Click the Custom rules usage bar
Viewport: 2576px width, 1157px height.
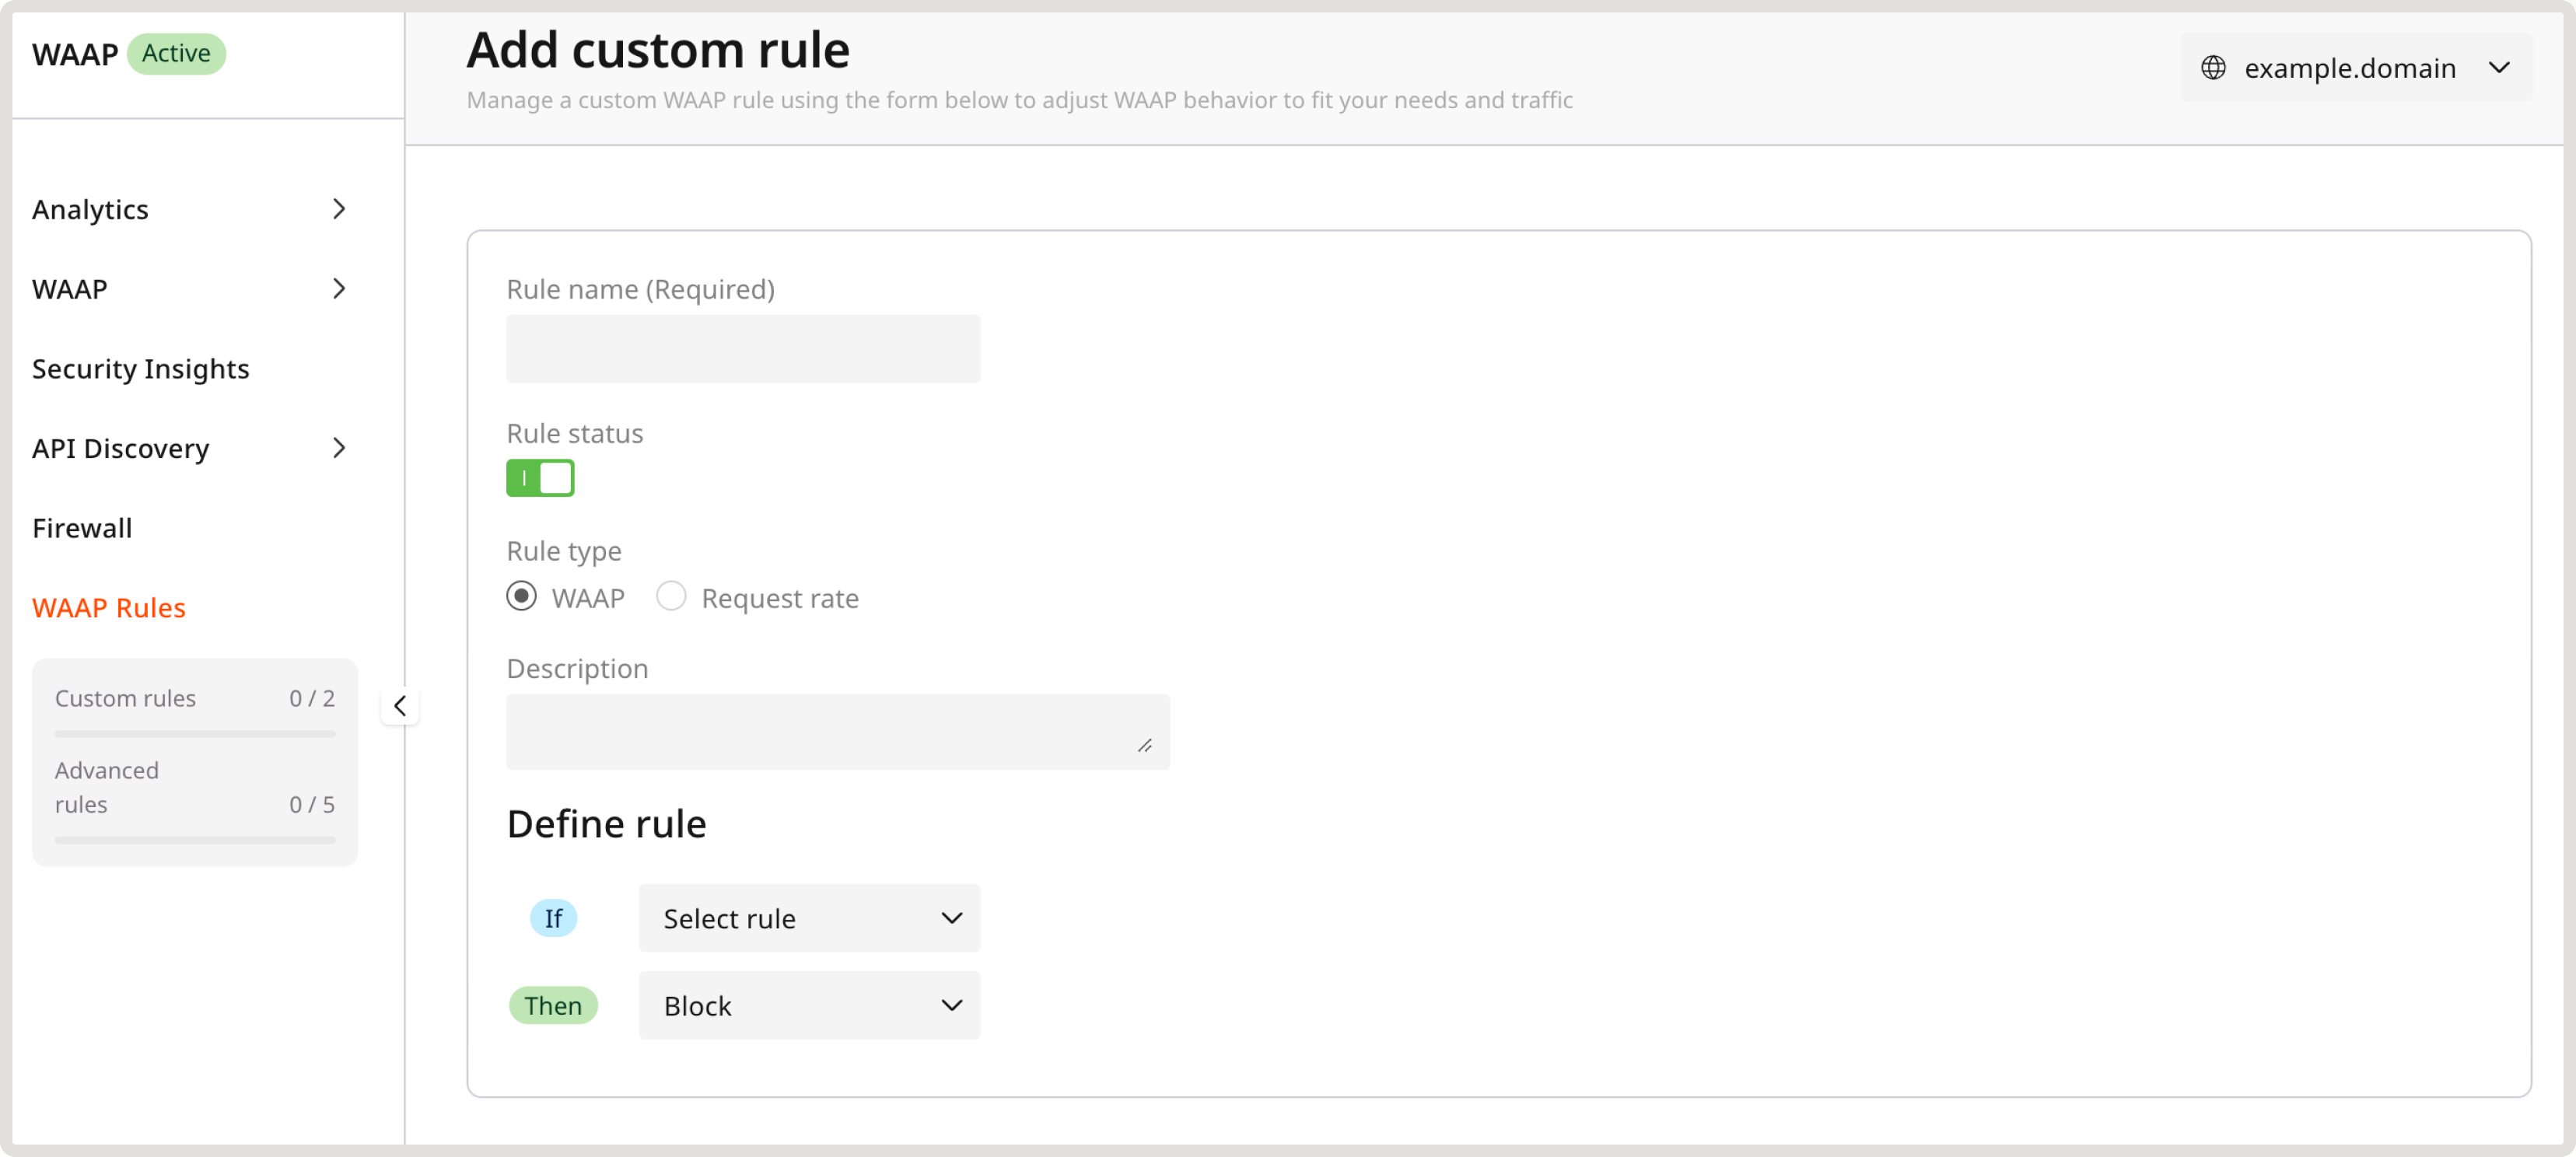click(195, 734)
